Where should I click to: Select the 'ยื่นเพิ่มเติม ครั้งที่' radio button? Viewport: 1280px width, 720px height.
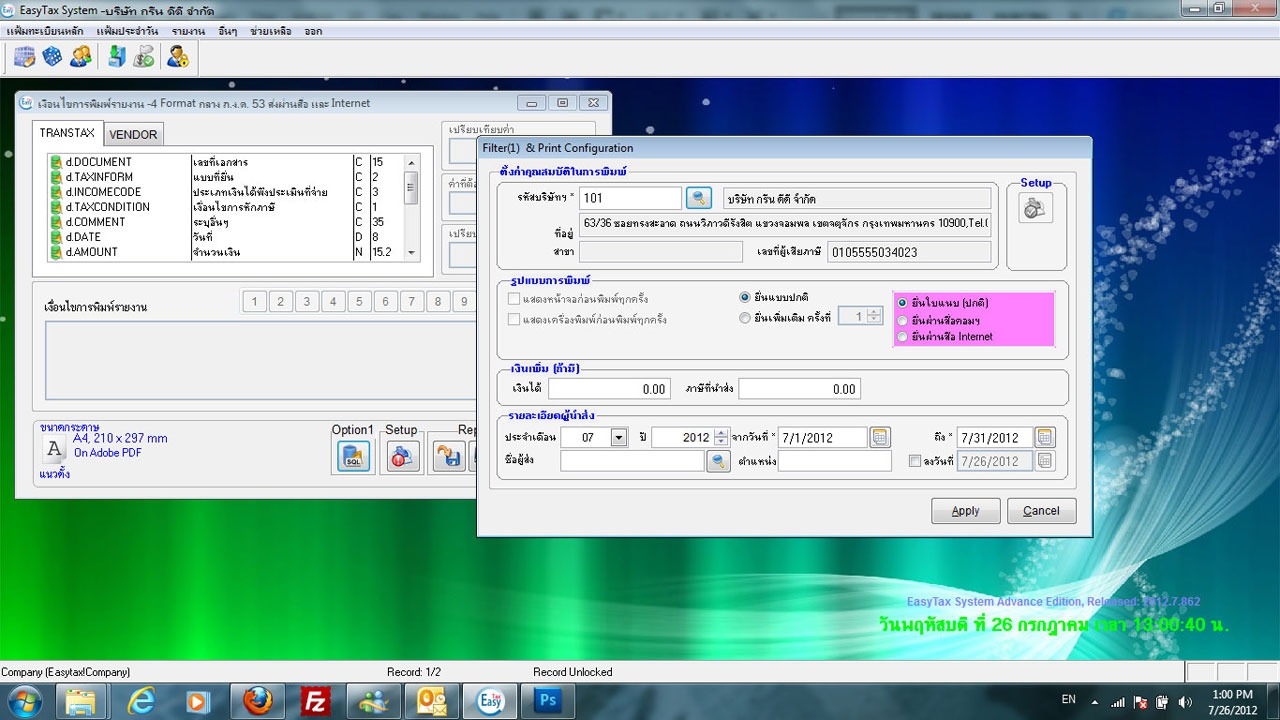tap(744, 318)
